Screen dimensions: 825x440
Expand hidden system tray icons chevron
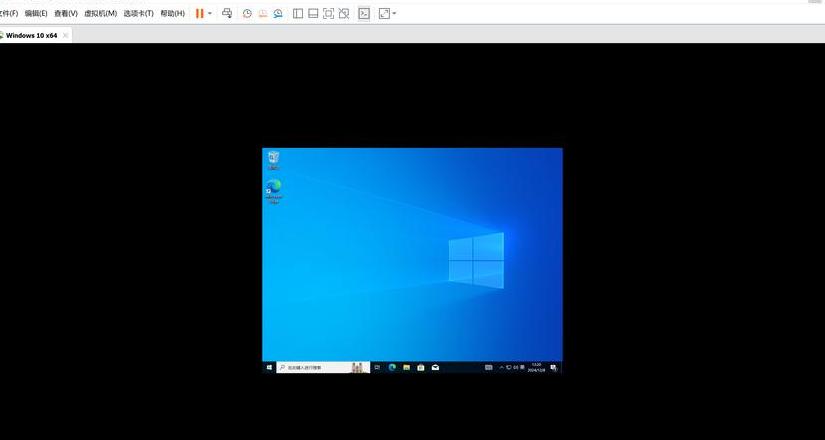pyautogui.click(x=501, y=367)
